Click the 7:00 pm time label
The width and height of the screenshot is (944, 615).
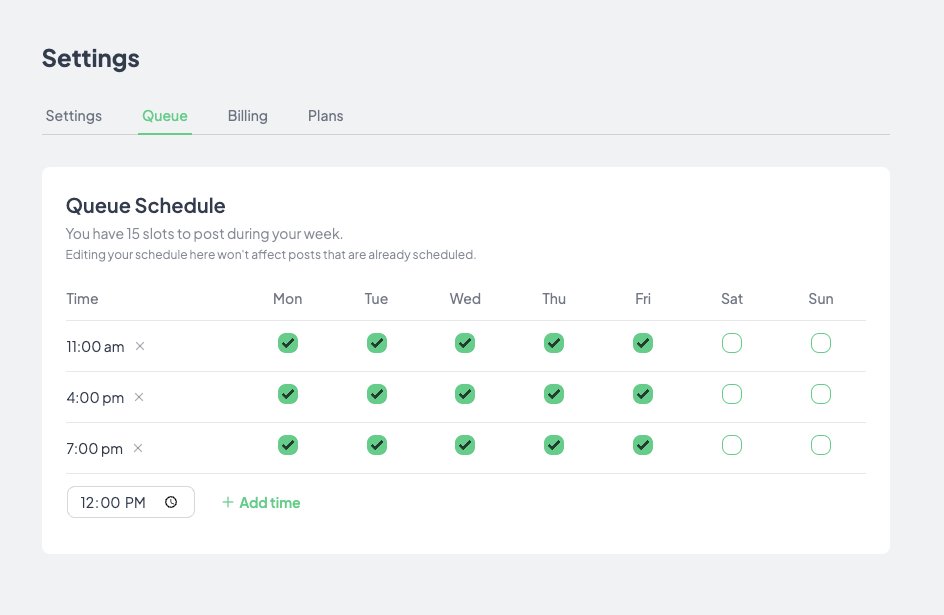coord(95,449)
